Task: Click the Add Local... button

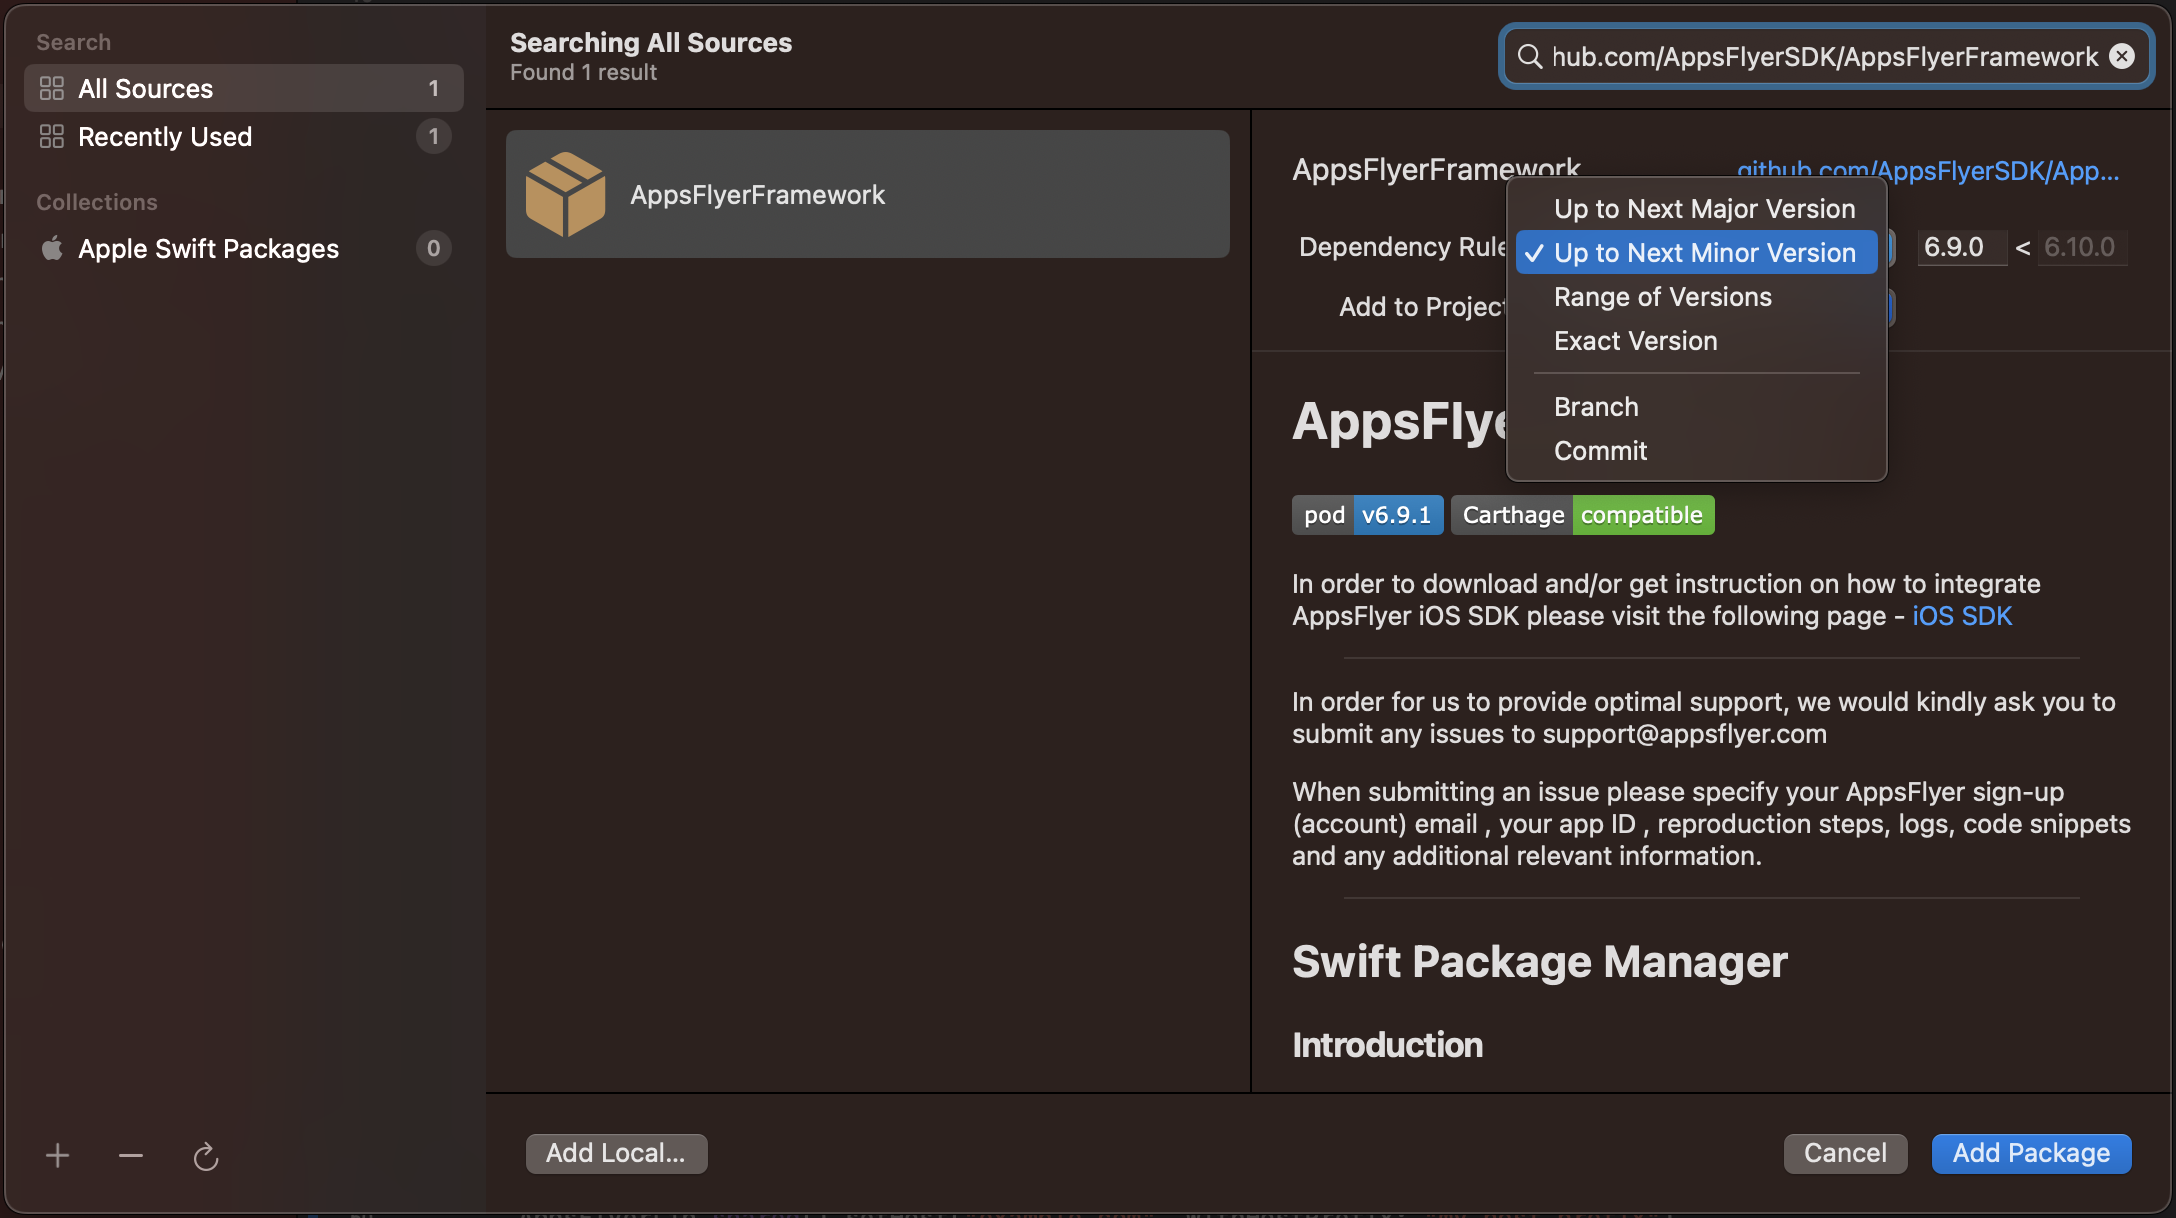Action: coord(616,1153)
